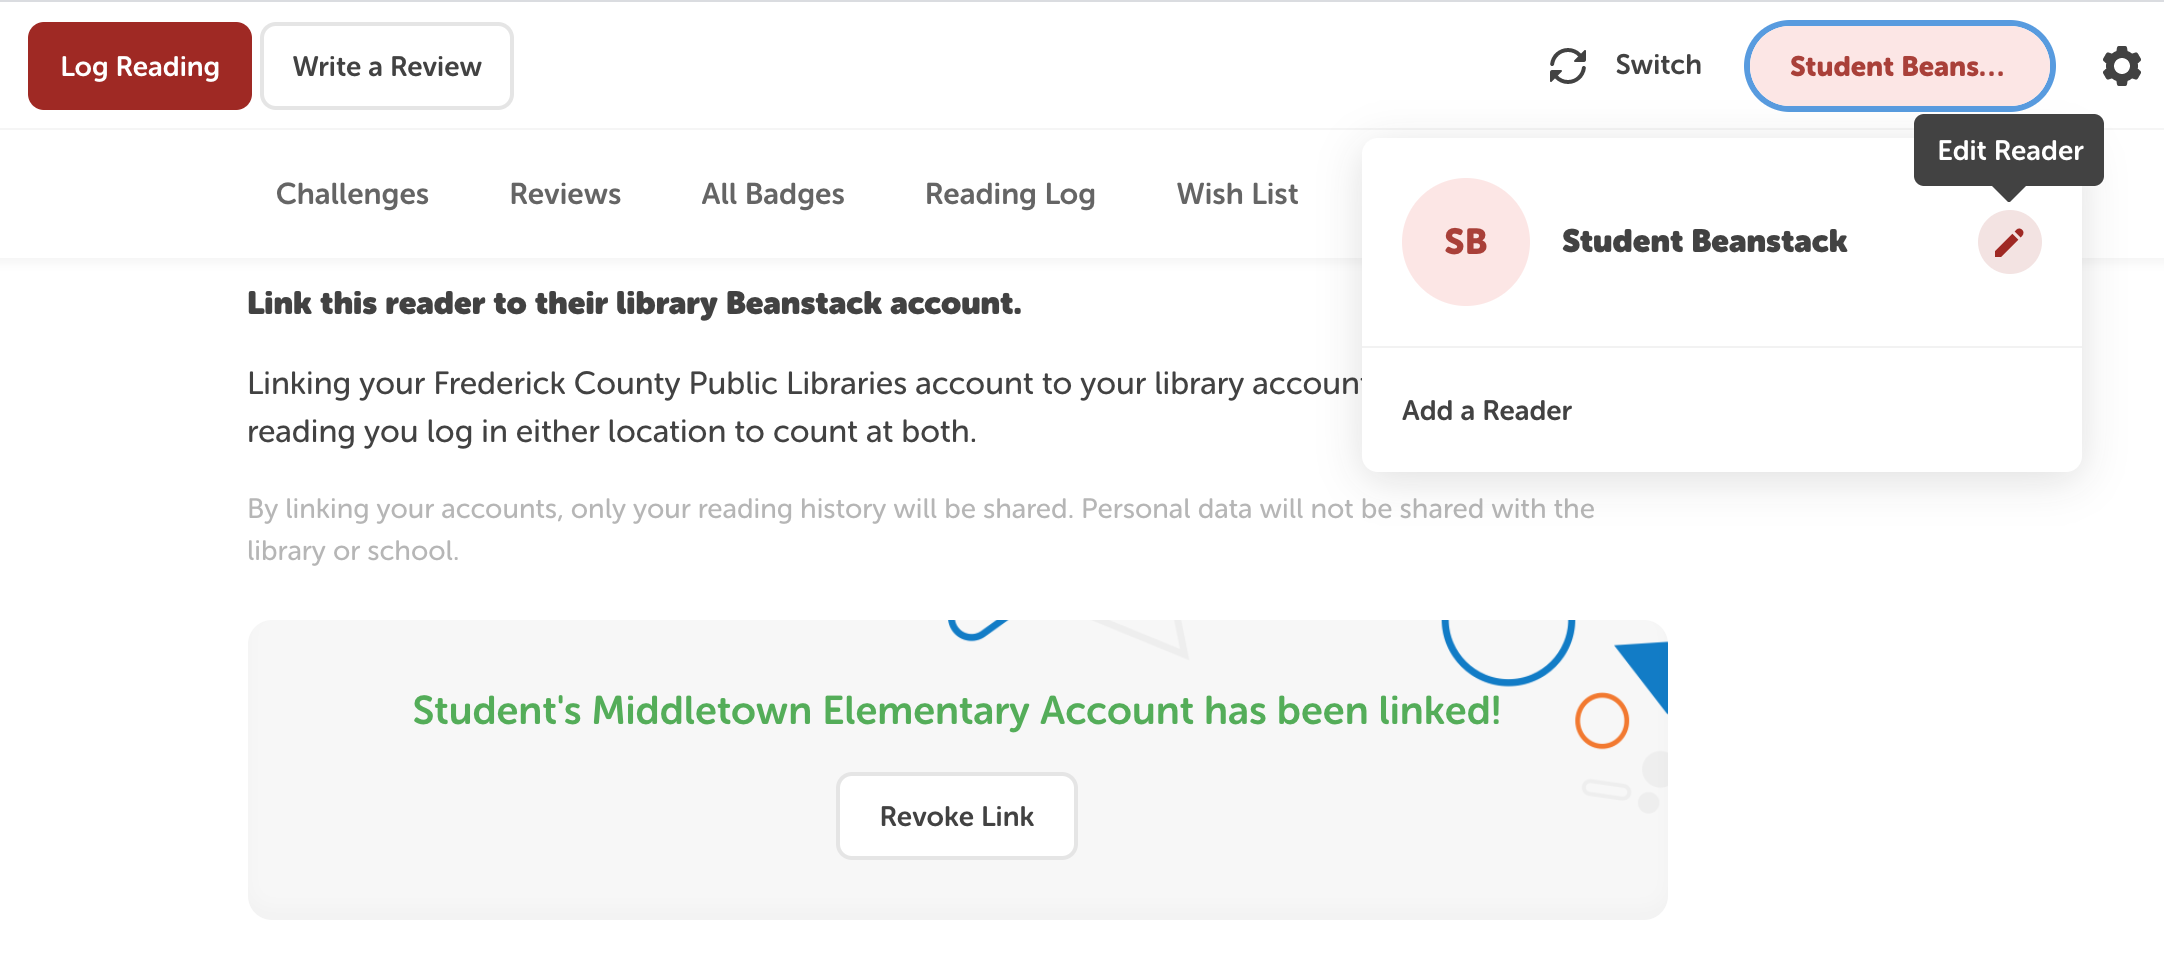The image size is (2164, 954).
Task: Click the Switch label text
Action: (x=1658, y=65)
